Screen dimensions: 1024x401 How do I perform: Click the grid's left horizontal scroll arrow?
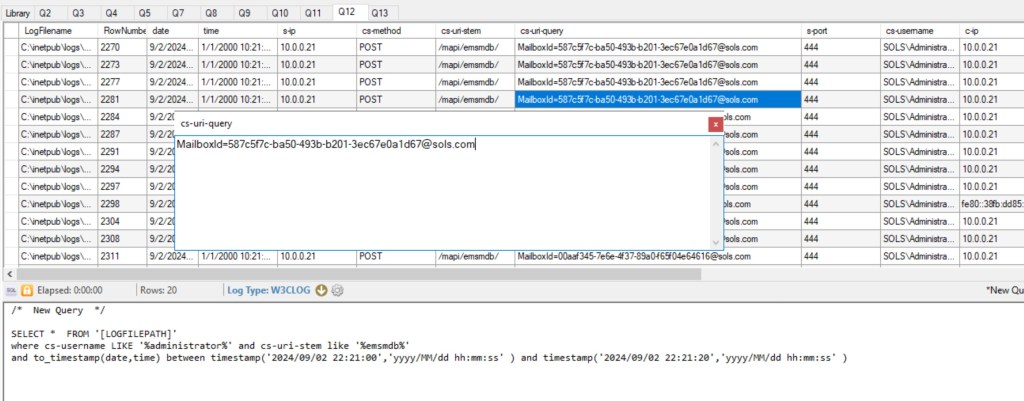[9, 273]
